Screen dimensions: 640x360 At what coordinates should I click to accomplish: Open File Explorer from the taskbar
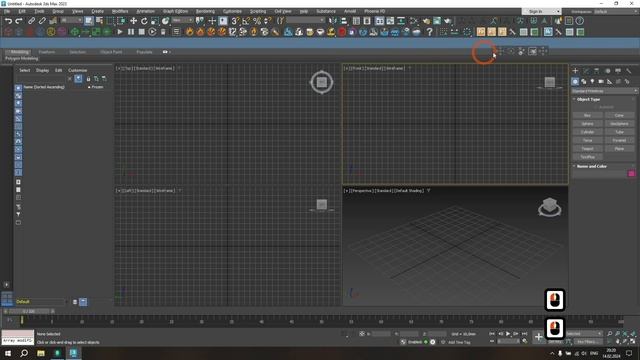tap(41, 353)
